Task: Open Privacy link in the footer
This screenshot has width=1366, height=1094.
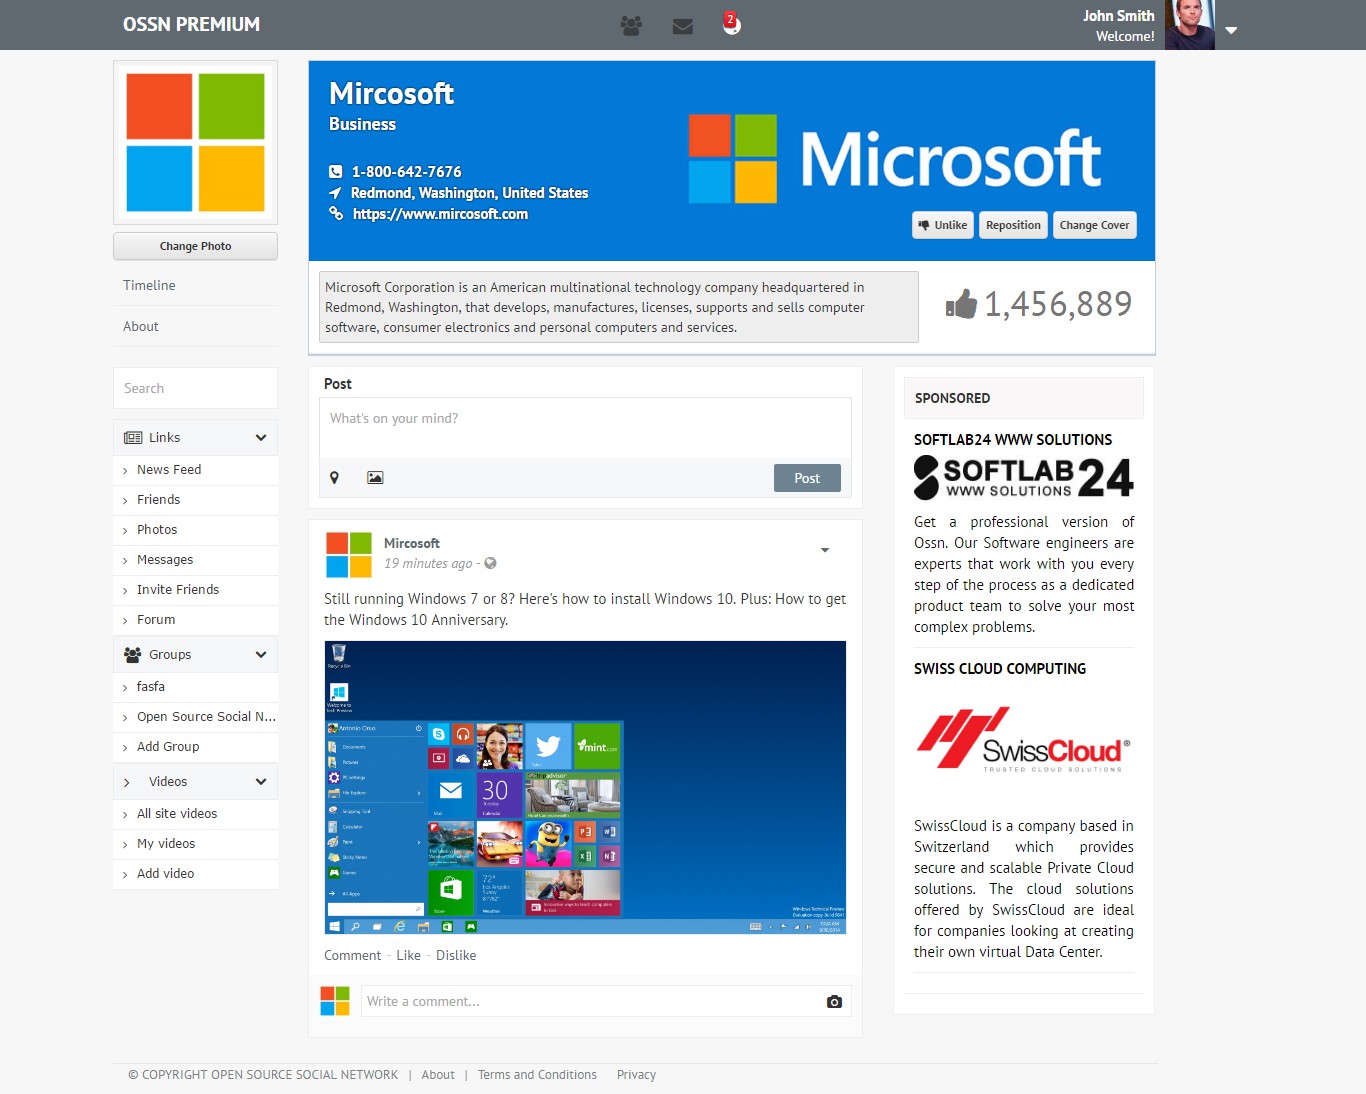Action: tap(636, 1075)
